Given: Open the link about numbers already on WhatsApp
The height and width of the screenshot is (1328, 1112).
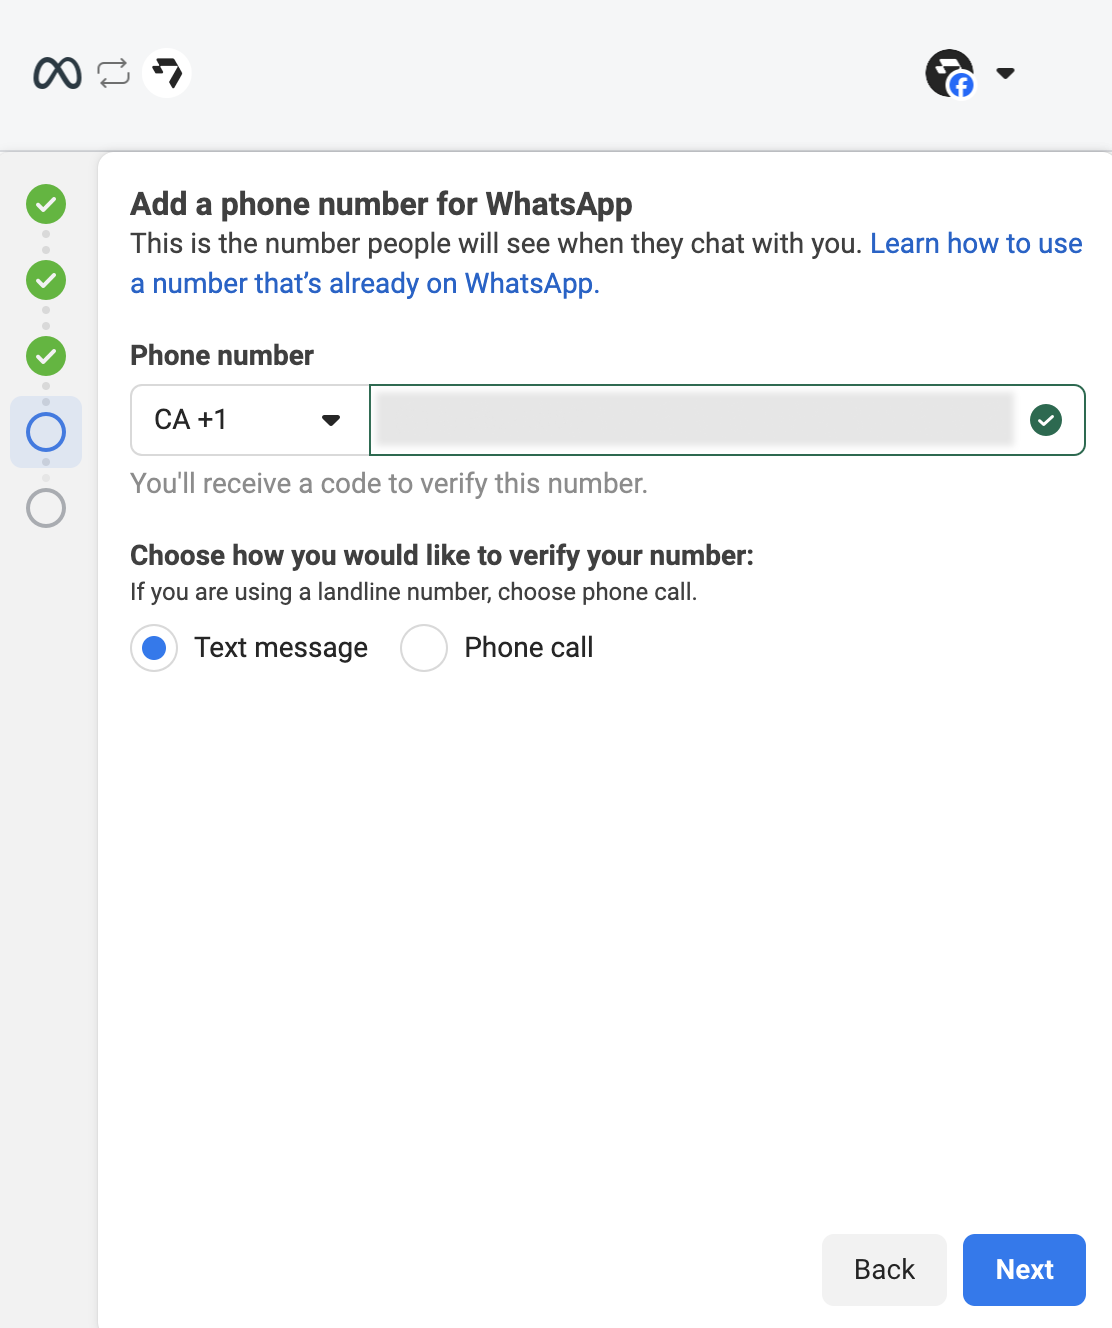Looking at the screenshot, I should [x=975, y=243].
